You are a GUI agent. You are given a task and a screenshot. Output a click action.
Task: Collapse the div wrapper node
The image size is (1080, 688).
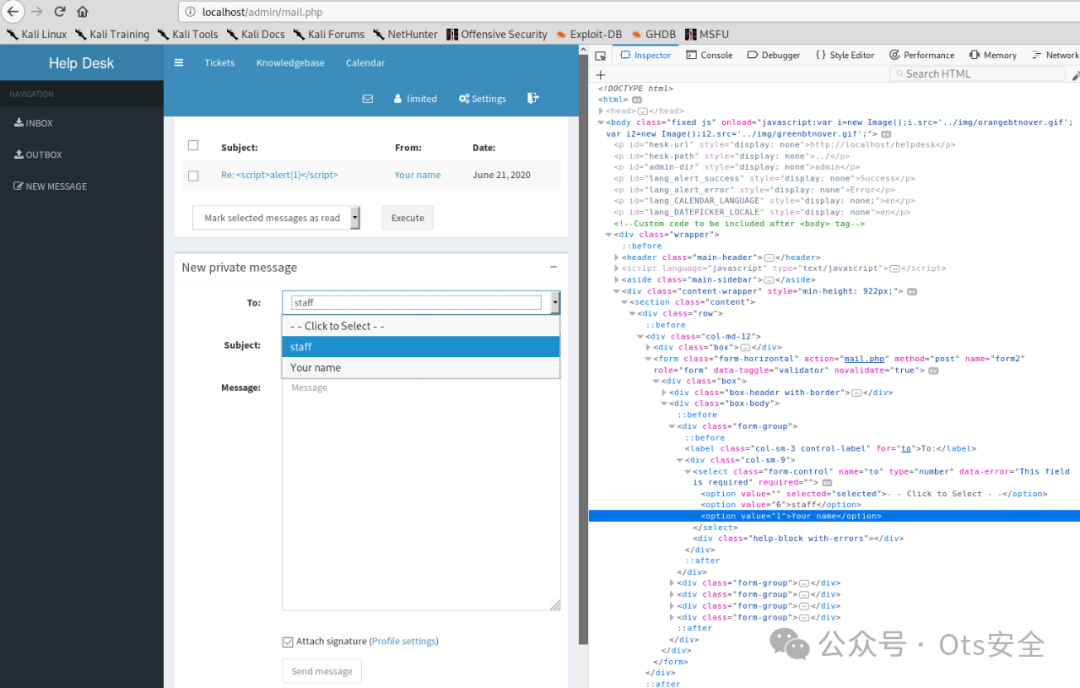point(609,235)
